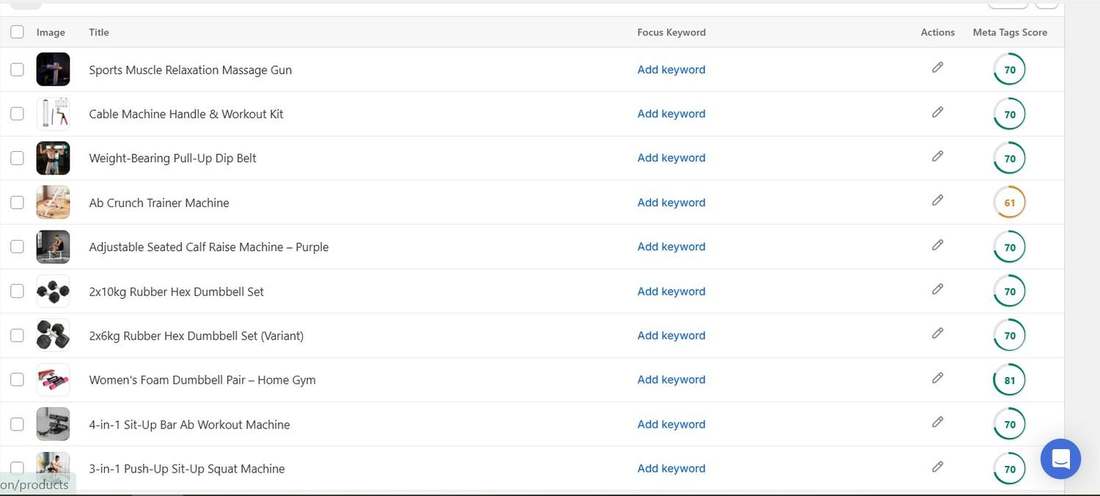Open title Sports Muscle Relaxation Massage Gun
1100x496 pixels.
(x=190, y=69)
